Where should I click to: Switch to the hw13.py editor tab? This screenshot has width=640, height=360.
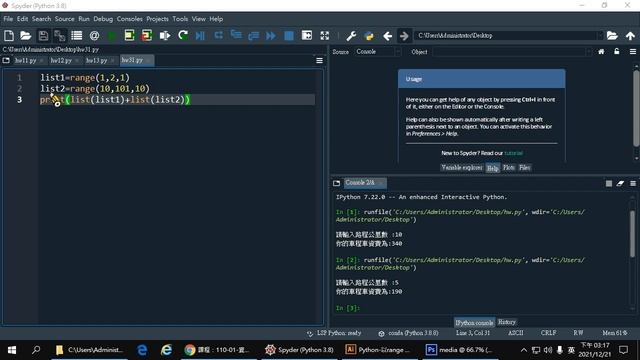96,60
